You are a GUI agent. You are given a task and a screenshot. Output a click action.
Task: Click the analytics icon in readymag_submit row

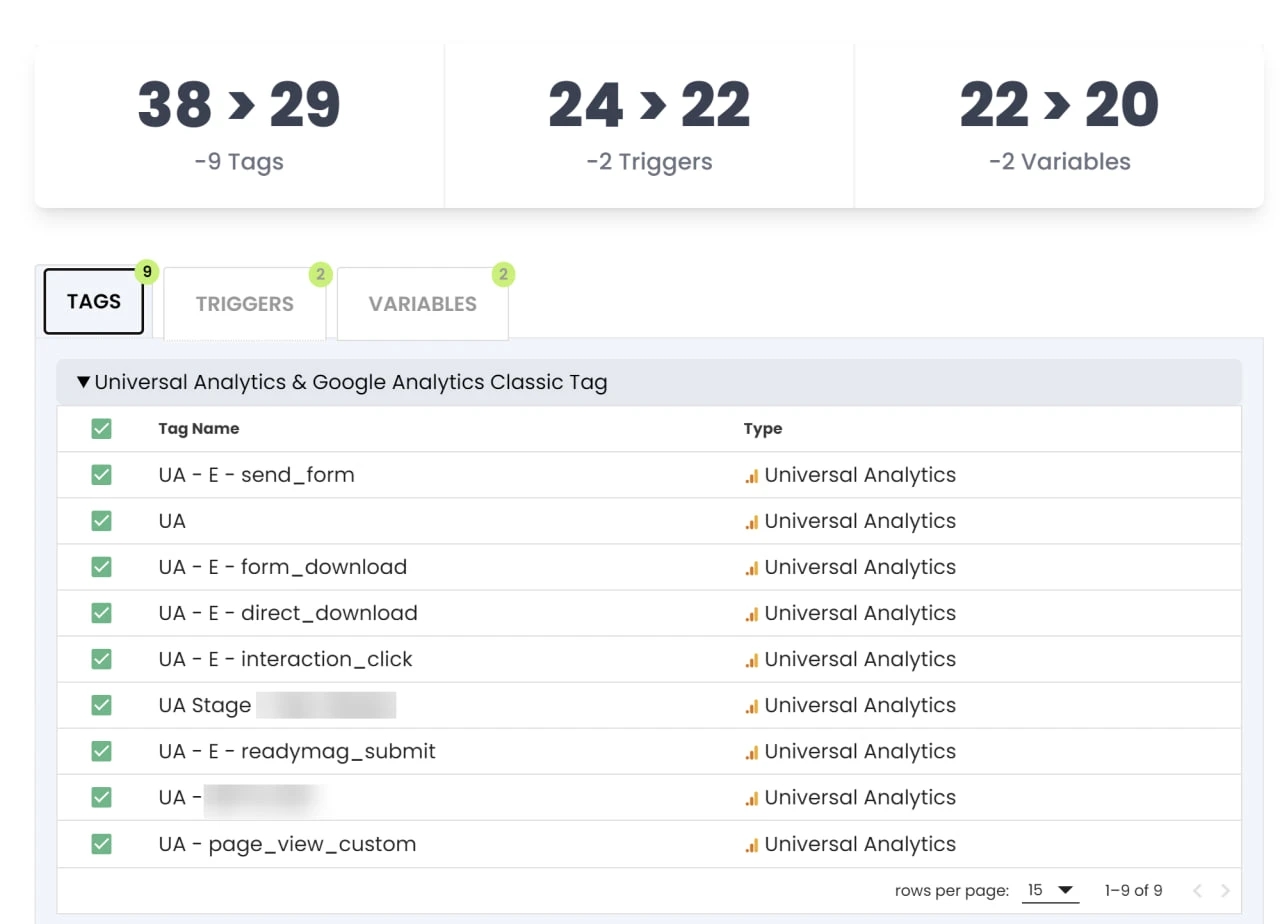(752, 752)
